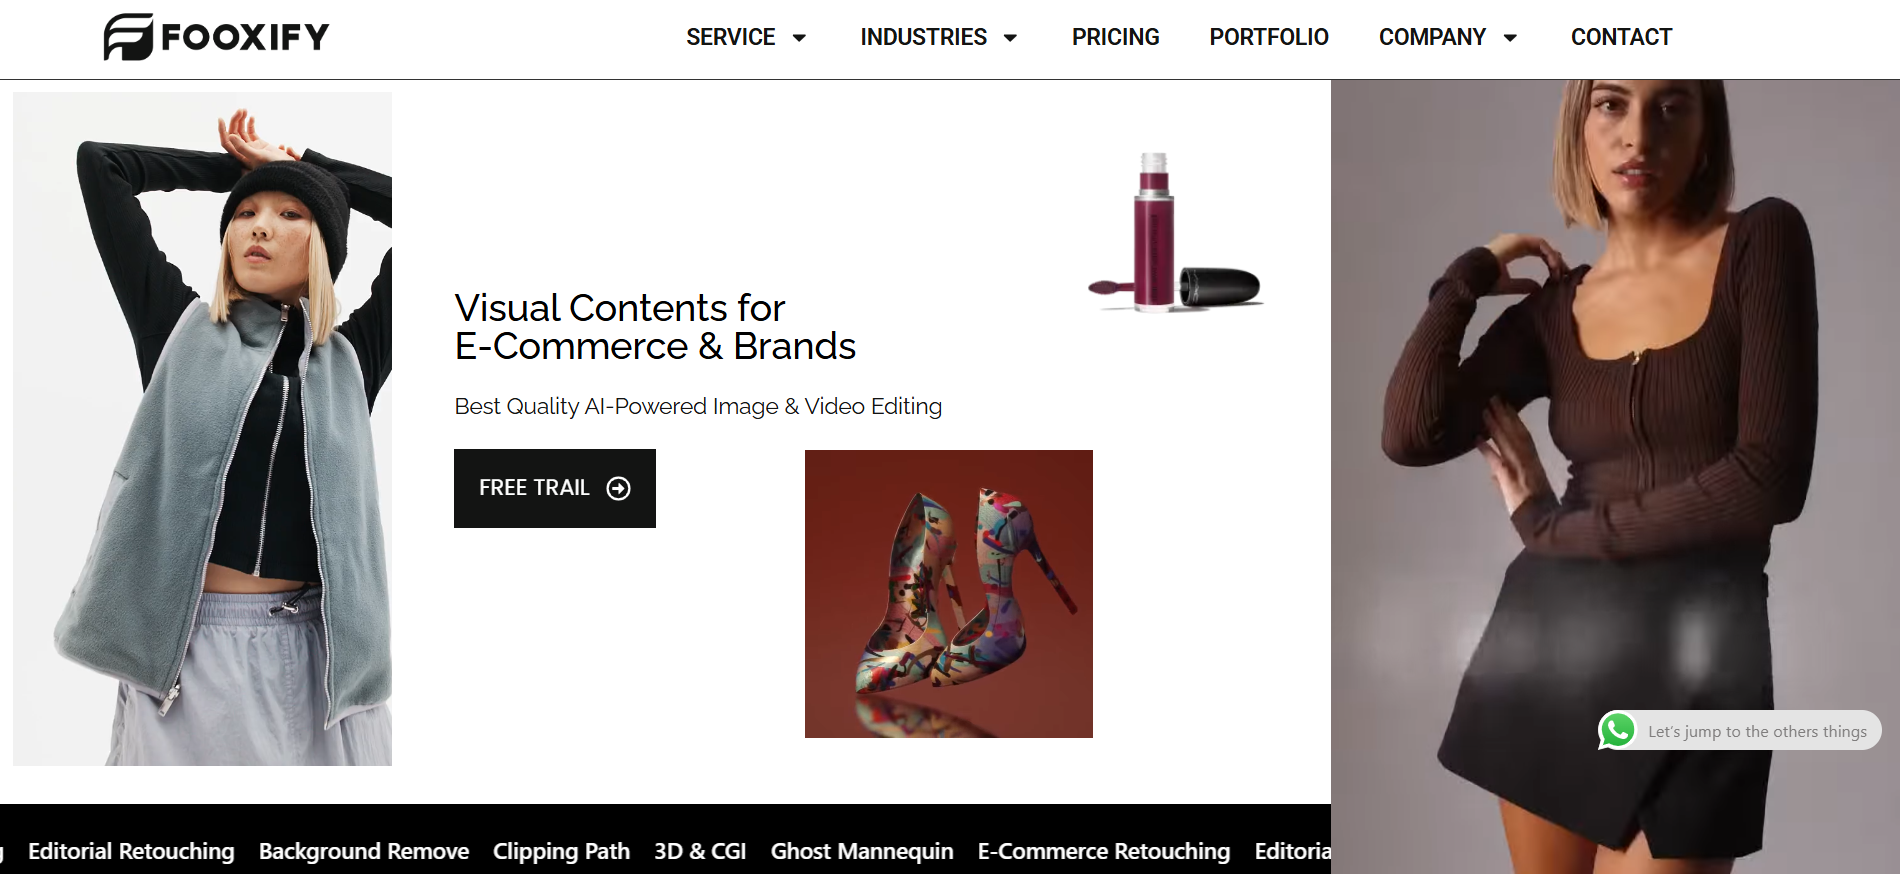Screen dimensions: 1900x874
Task: Open the Pricing menu item
Action: (1115, 37)
